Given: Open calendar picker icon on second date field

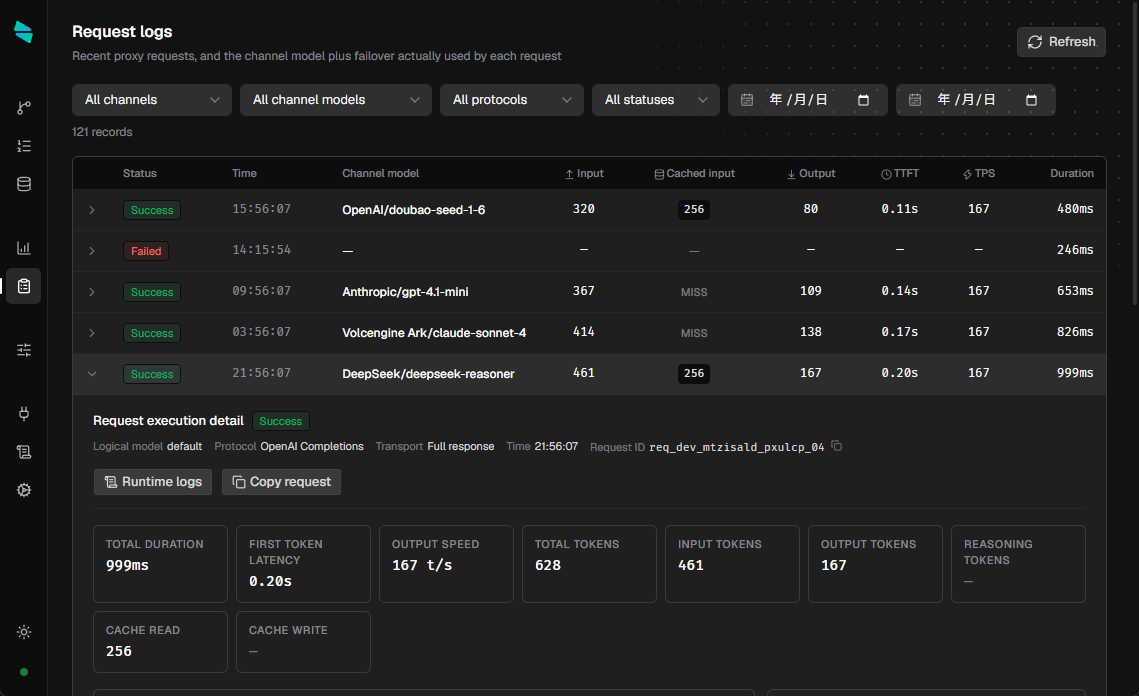Looking at the screenshot, I should [1031, 100].
